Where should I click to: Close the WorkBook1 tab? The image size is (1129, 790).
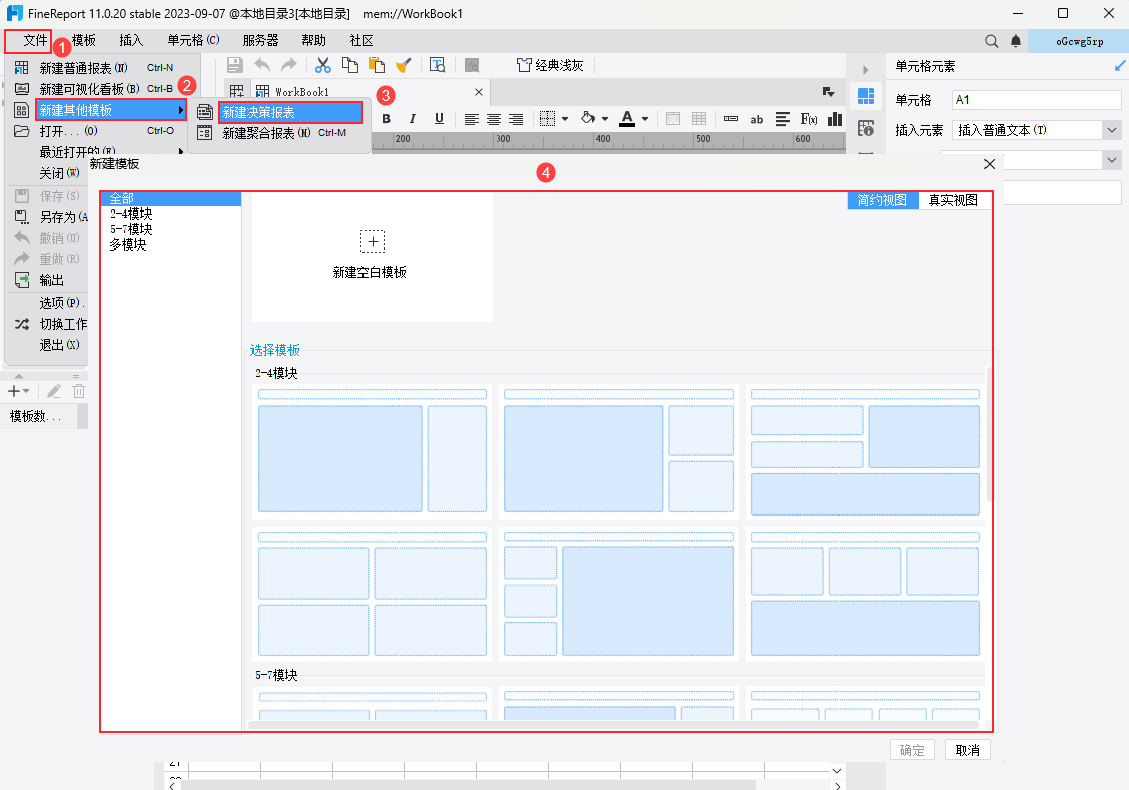click(x=479, y=92)
